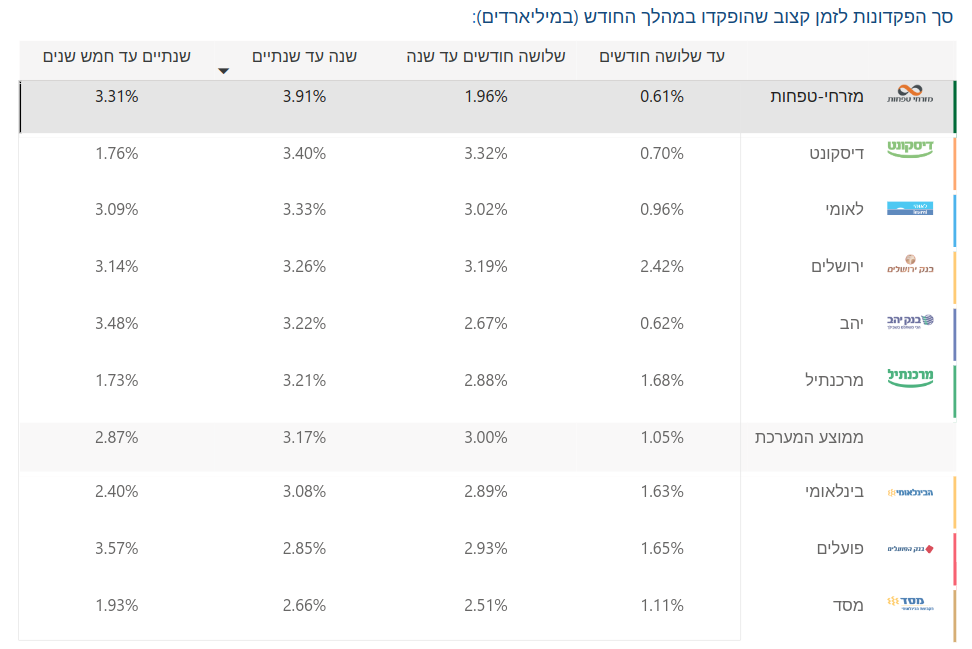972x649 pixels.
Task: Click the Massad bank logo
Action: (x=909, y=603)
